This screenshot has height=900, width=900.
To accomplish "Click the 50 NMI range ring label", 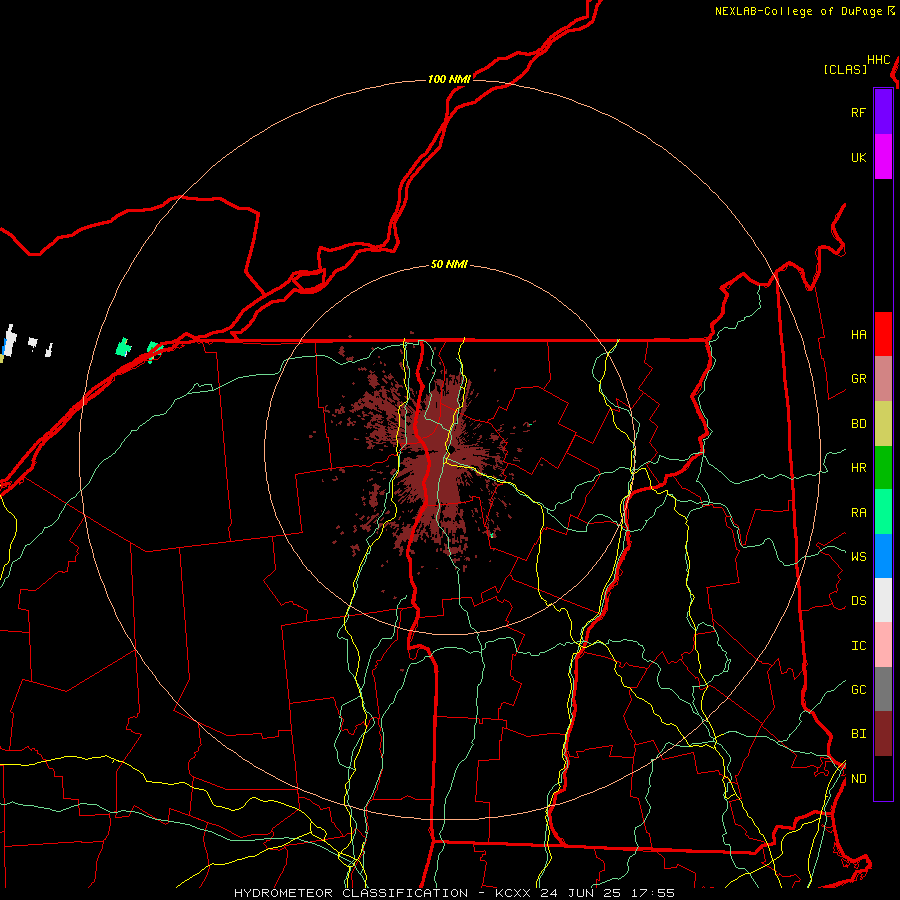I will click(449, 264).
